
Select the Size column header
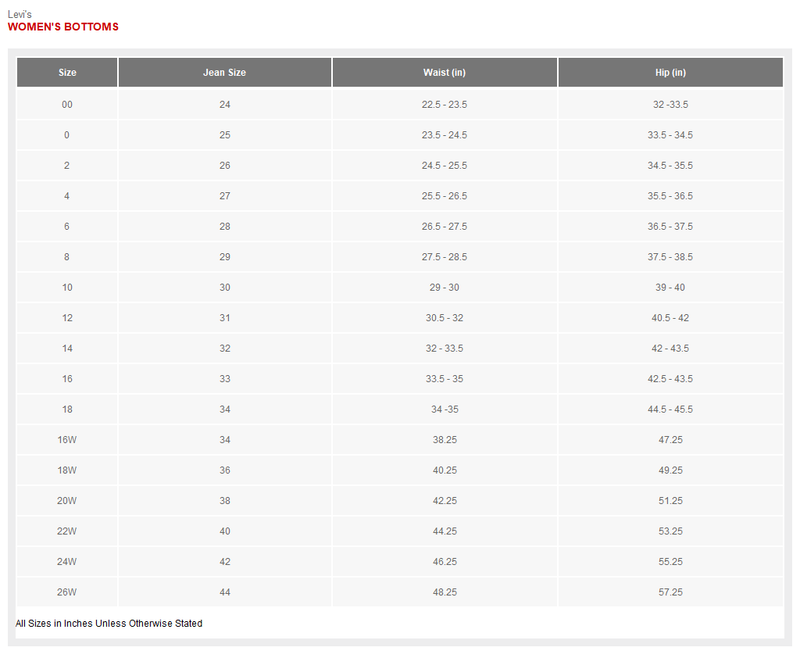(x=67, y=73)
